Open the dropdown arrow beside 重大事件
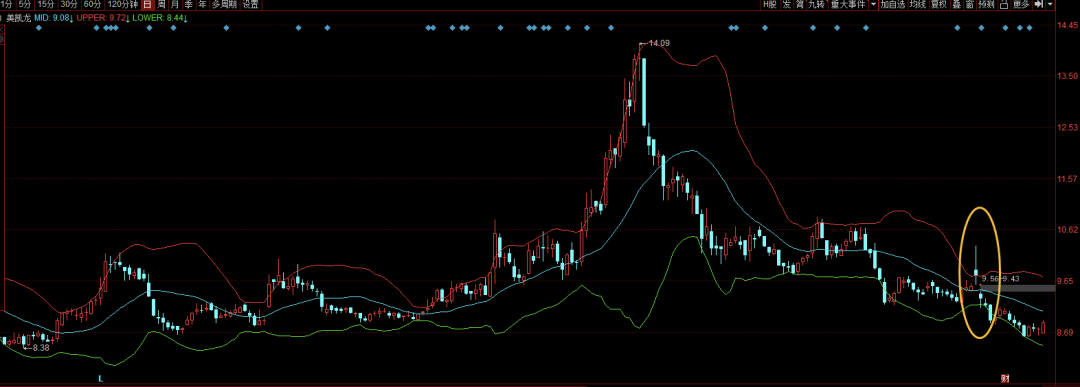 (x=873, y=4)
